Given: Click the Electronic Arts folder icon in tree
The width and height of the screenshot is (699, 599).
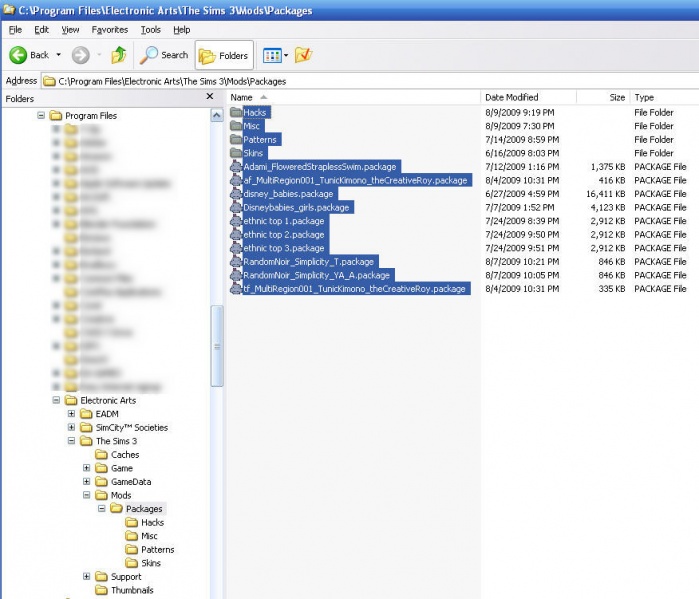Looking at the screenshot, I should (71, 400).
